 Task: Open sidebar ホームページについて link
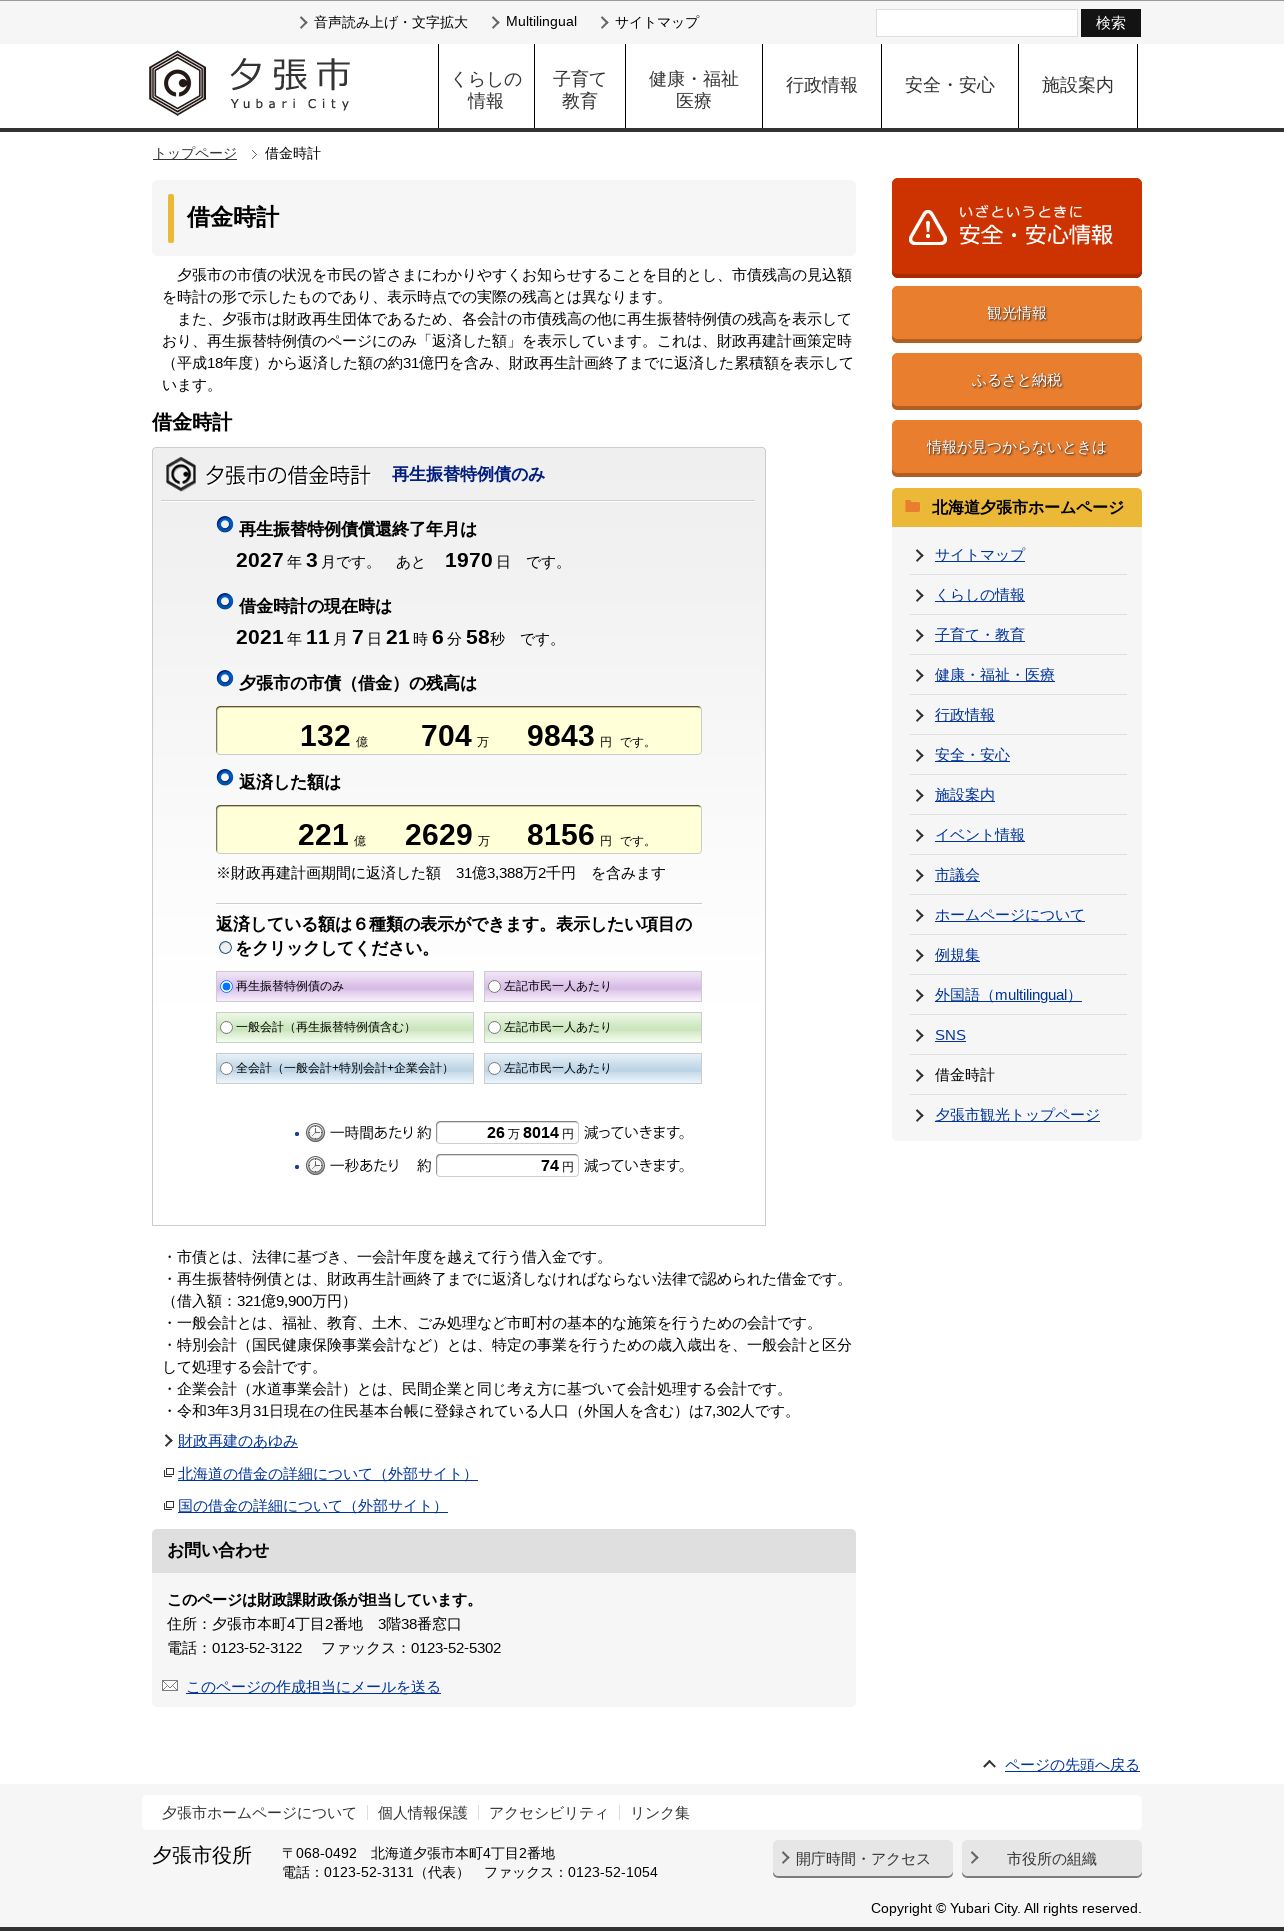point(1010,915)
